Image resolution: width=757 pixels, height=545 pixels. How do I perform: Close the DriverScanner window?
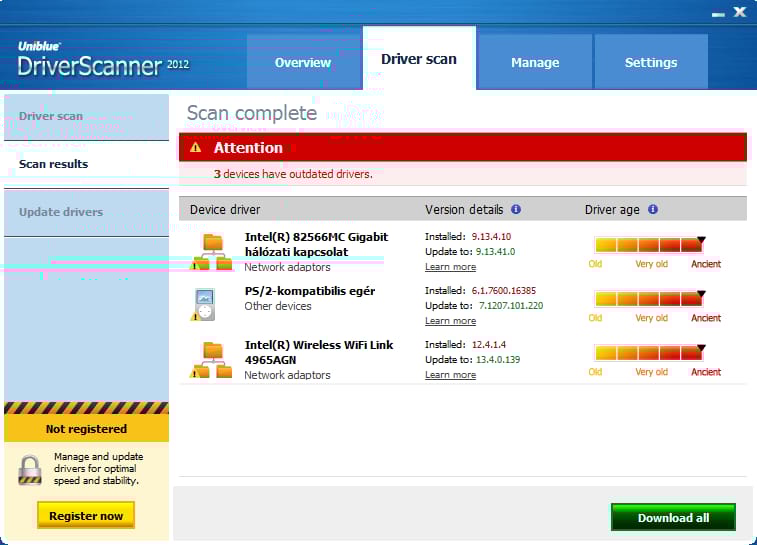click(740, 12)
